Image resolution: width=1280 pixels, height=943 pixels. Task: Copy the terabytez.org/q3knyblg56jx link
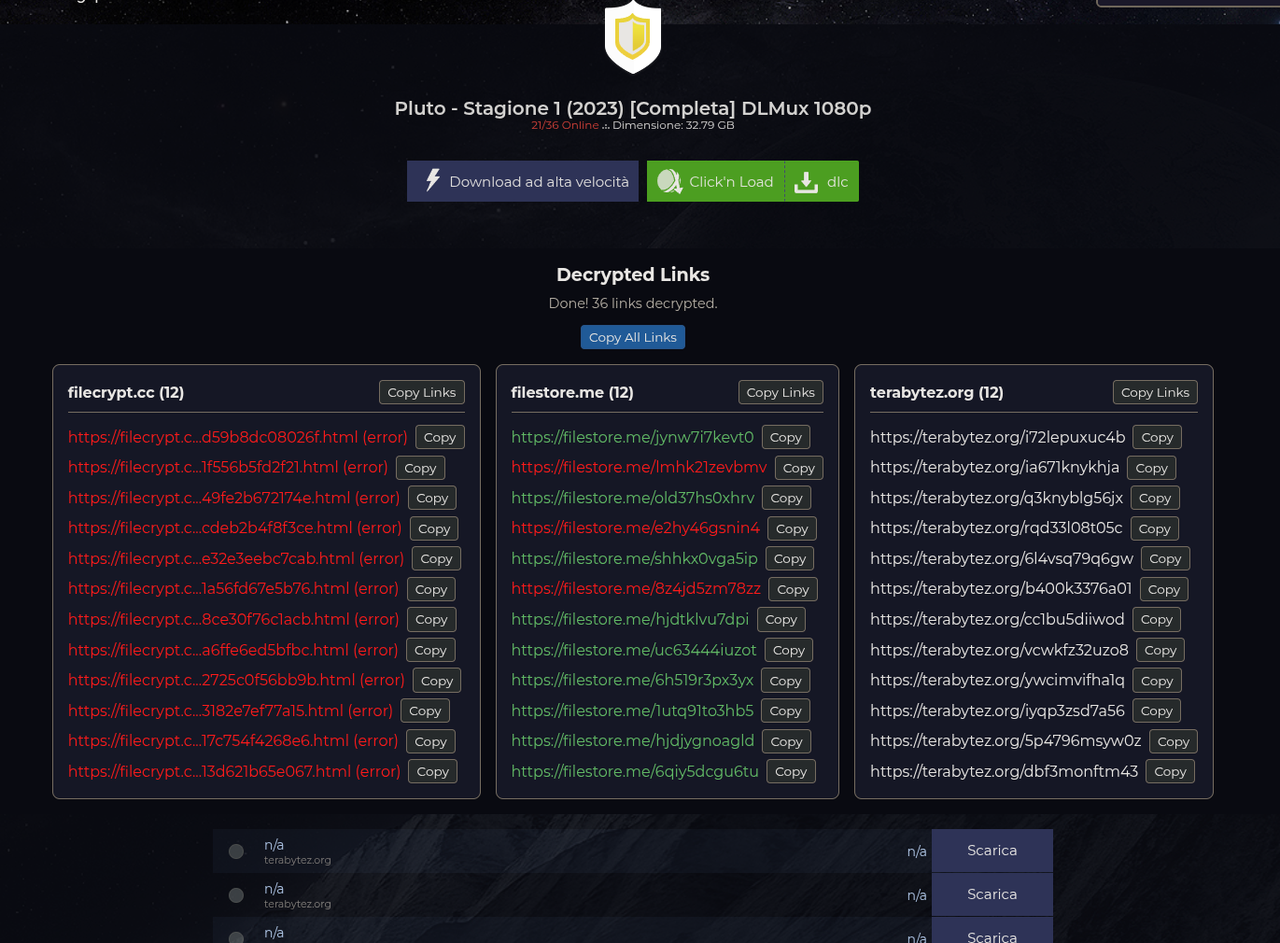pos(1155,498)
